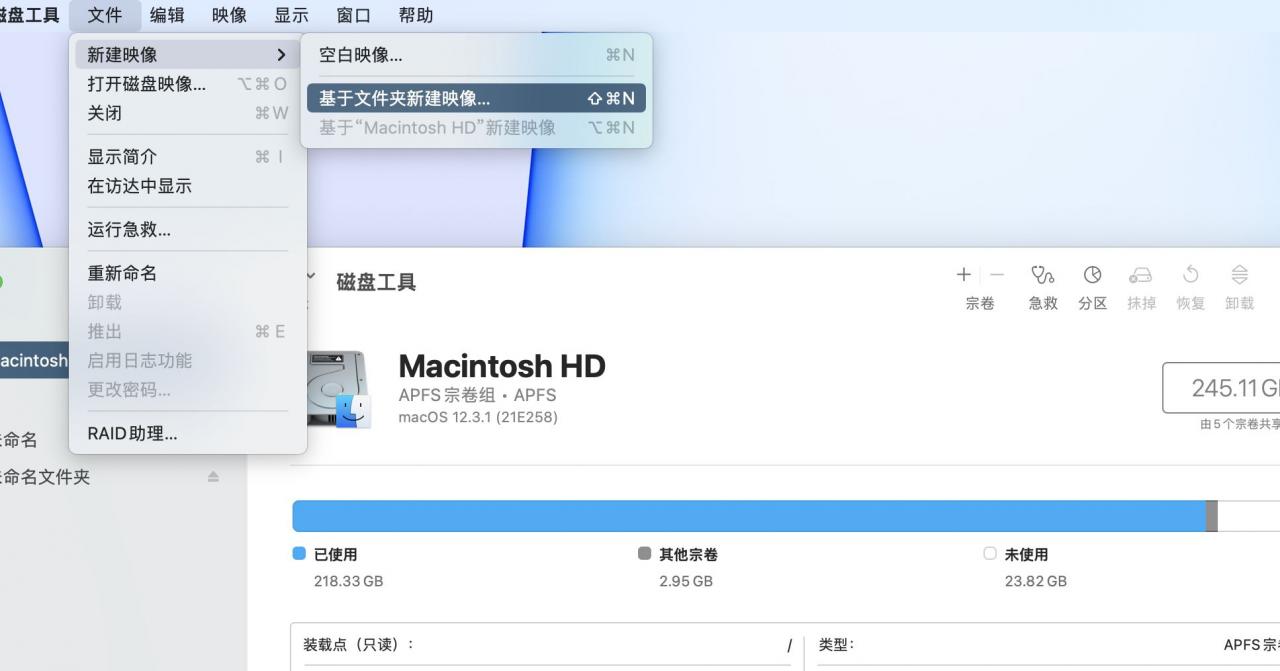Click the Restore (恢复) toolbar icon
This screenshot has height=671, width=1280.
1190,274
